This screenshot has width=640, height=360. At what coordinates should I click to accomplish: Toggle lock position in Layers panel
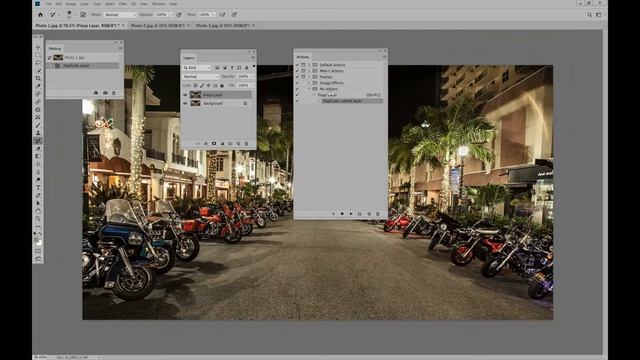tap(209, 85)
